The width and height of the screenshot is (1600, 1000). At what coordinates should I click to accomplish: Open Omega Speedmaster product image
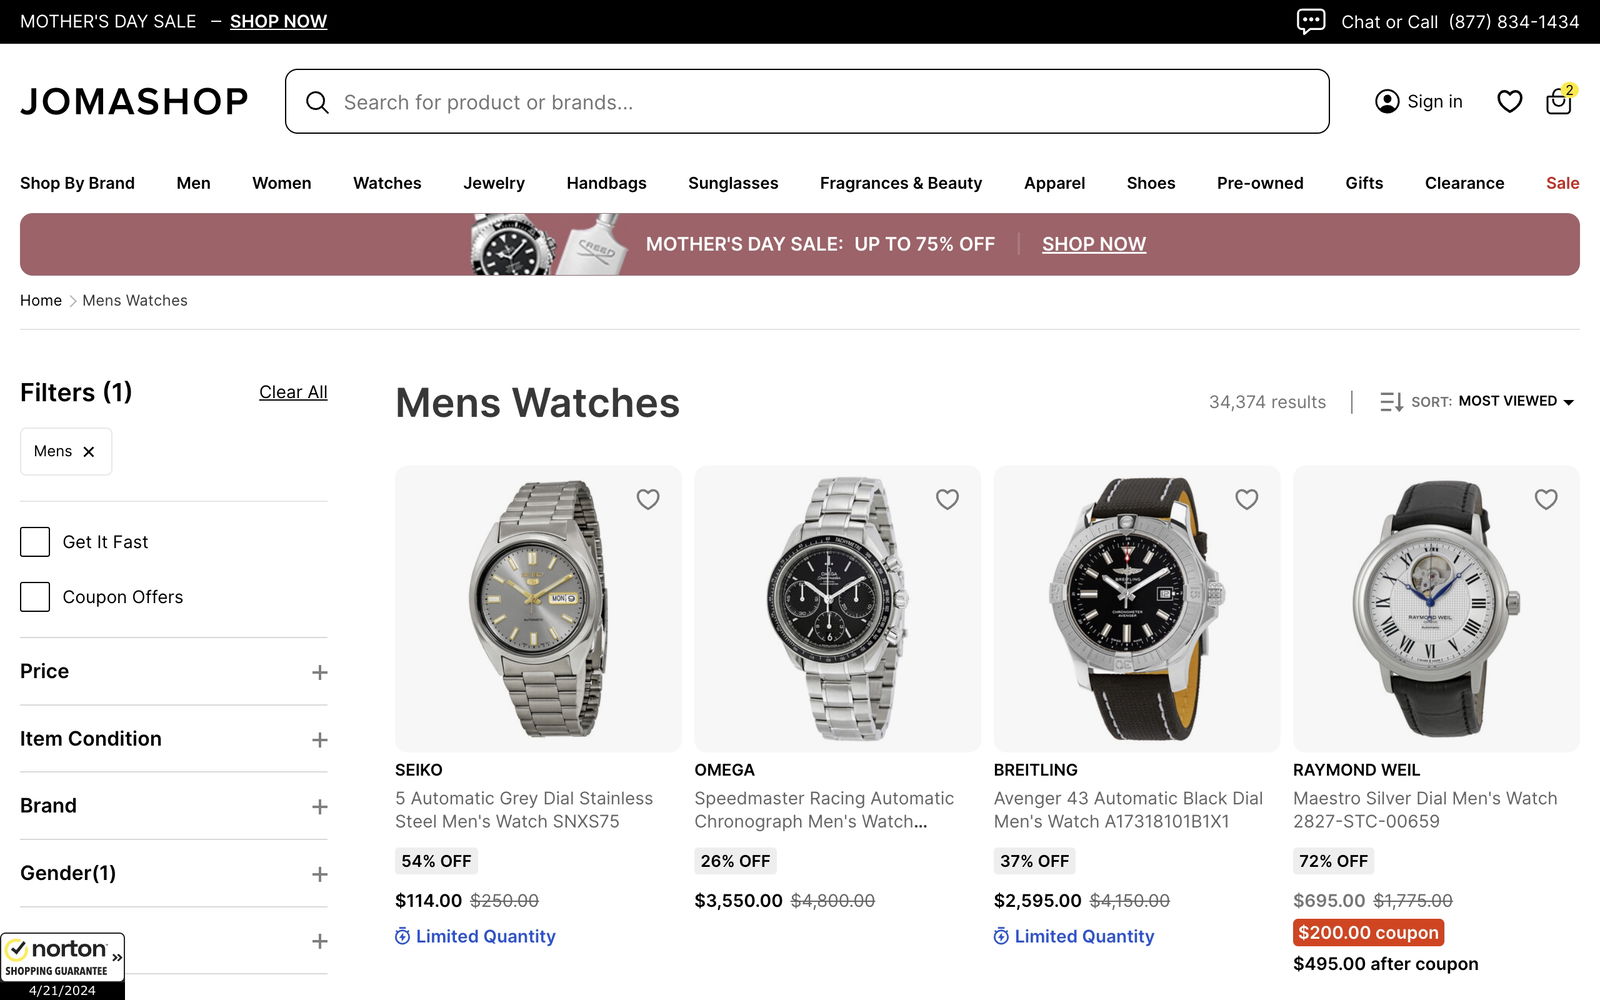pyautogui.click(x=838, y=609)
